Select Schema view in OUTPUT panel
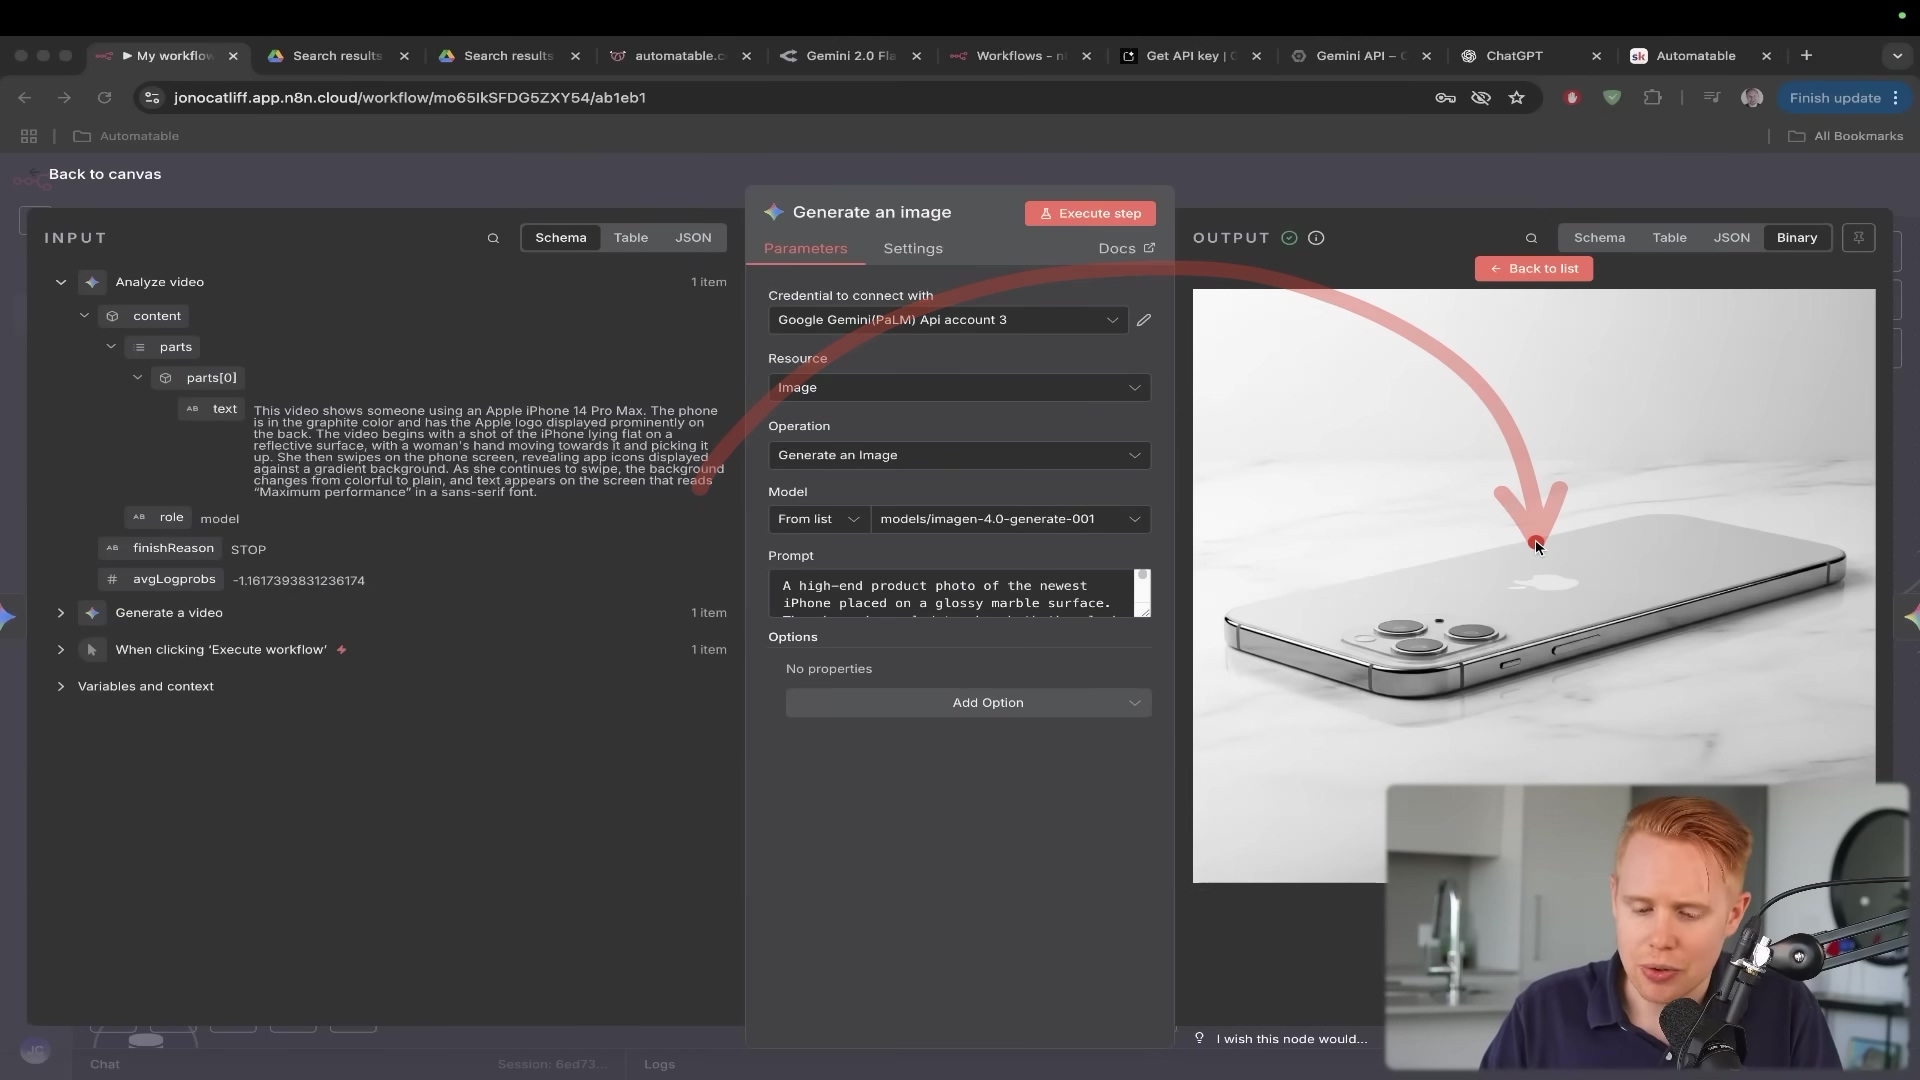This screenshot has width=1920, height=1080. (1599, 238)
